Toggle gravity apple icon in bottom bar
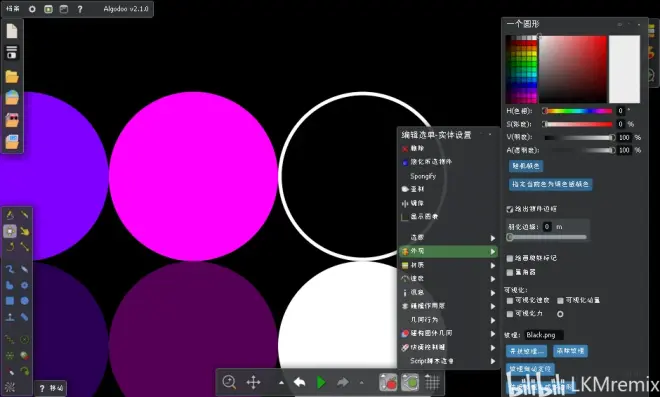This screenshot has width=660, height=397. coord(388,382)
